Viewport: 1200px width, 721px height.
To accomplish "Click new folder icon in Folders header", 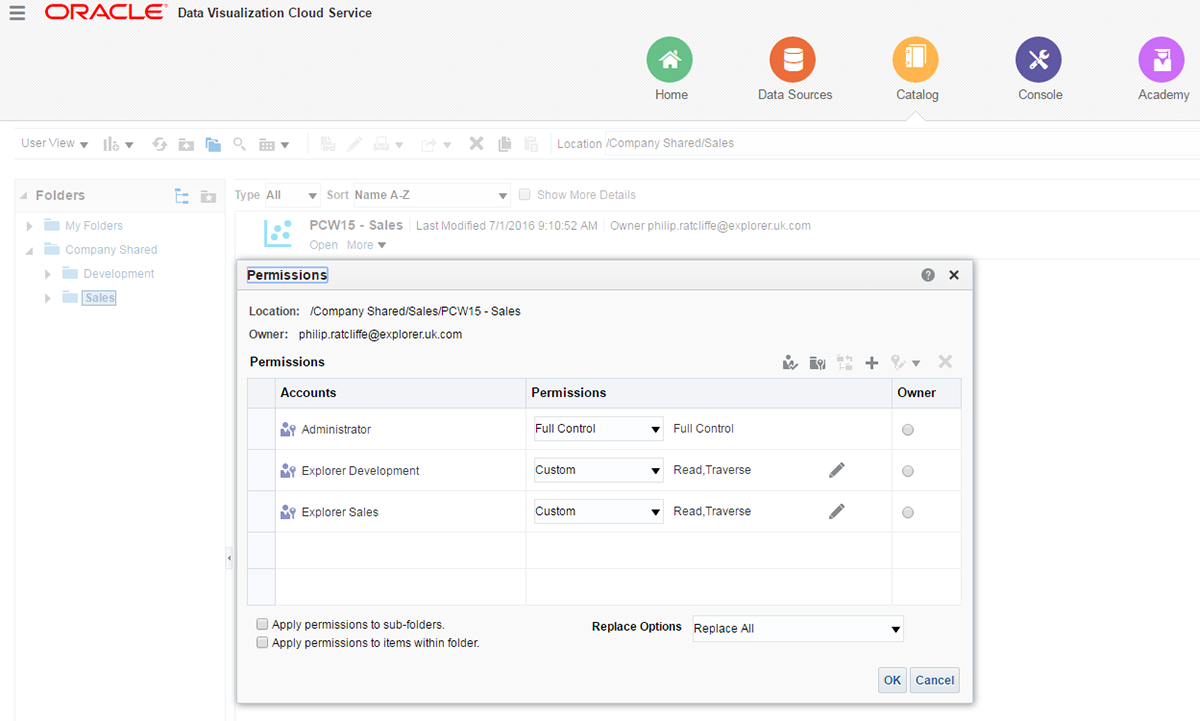I will tap(208, 196).
